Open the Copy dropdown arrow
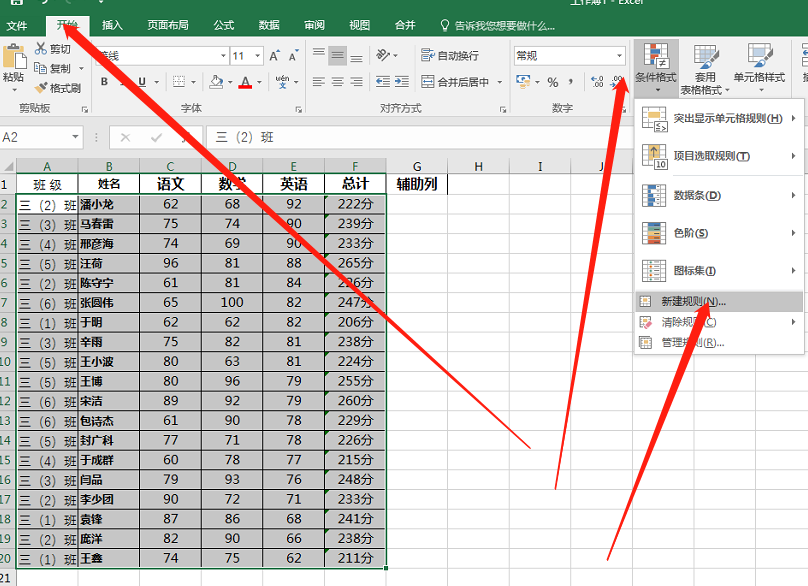 click(81, 68)
